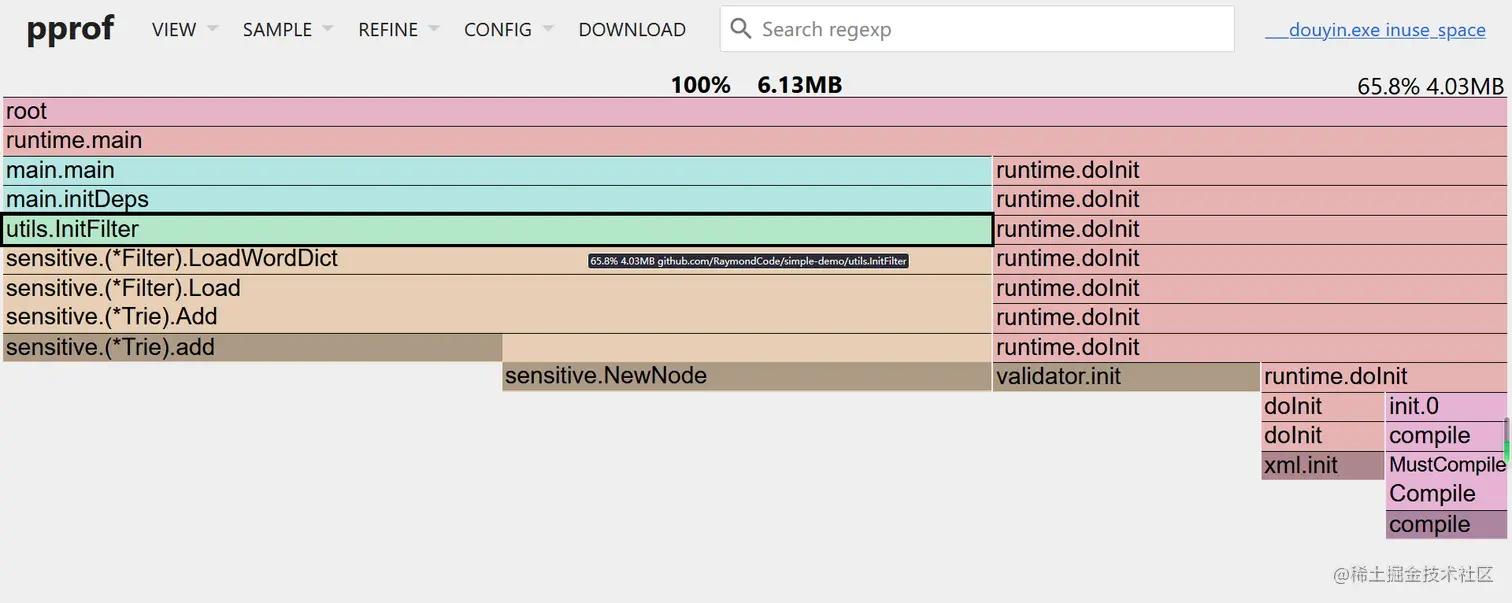Select the runtime.main frame
The height and width of the screenshot is (603, 1512).
755,141
